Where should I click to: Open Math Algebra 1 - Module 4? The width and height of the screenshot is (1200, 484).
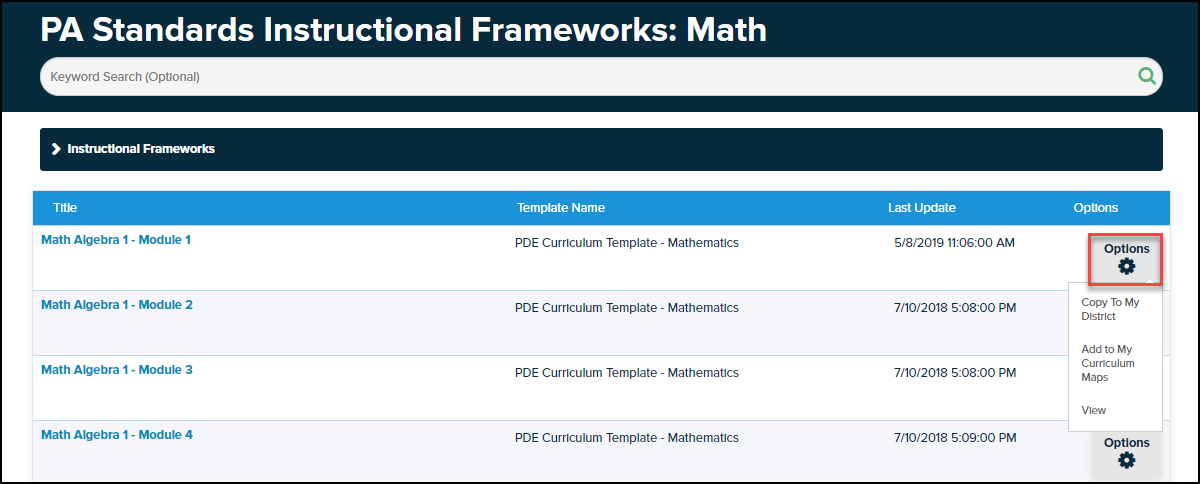(x=117, y=435)
